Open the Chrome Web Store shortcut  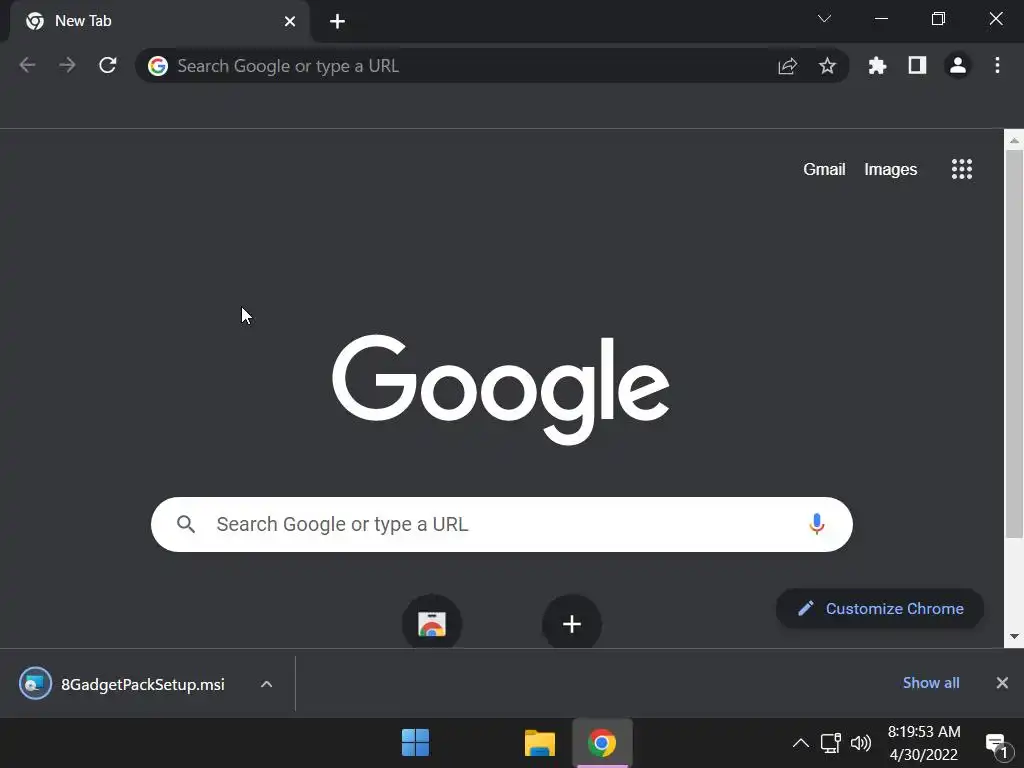pyautogui.click(x=432, y=624)
